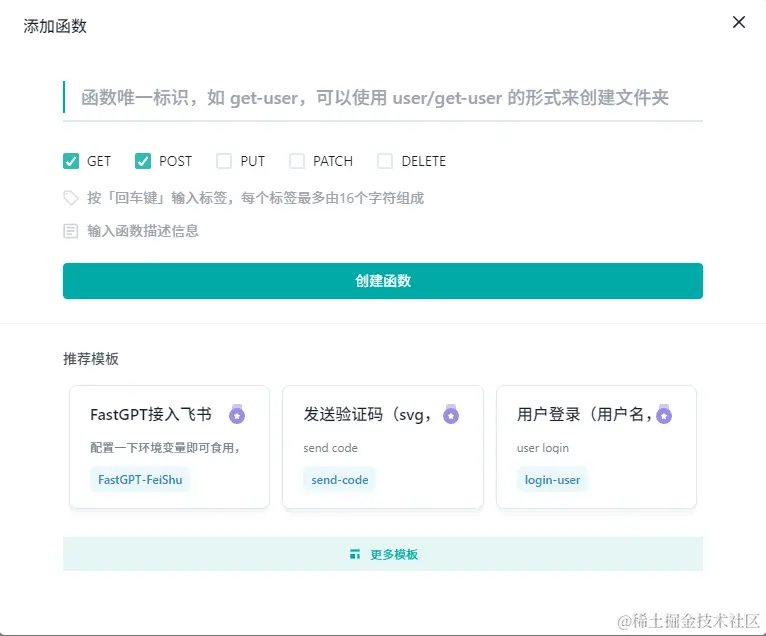The image size is (766, 636).
Task: Enable the DELETE method checkbox
Action: click(x=385, y=161)
